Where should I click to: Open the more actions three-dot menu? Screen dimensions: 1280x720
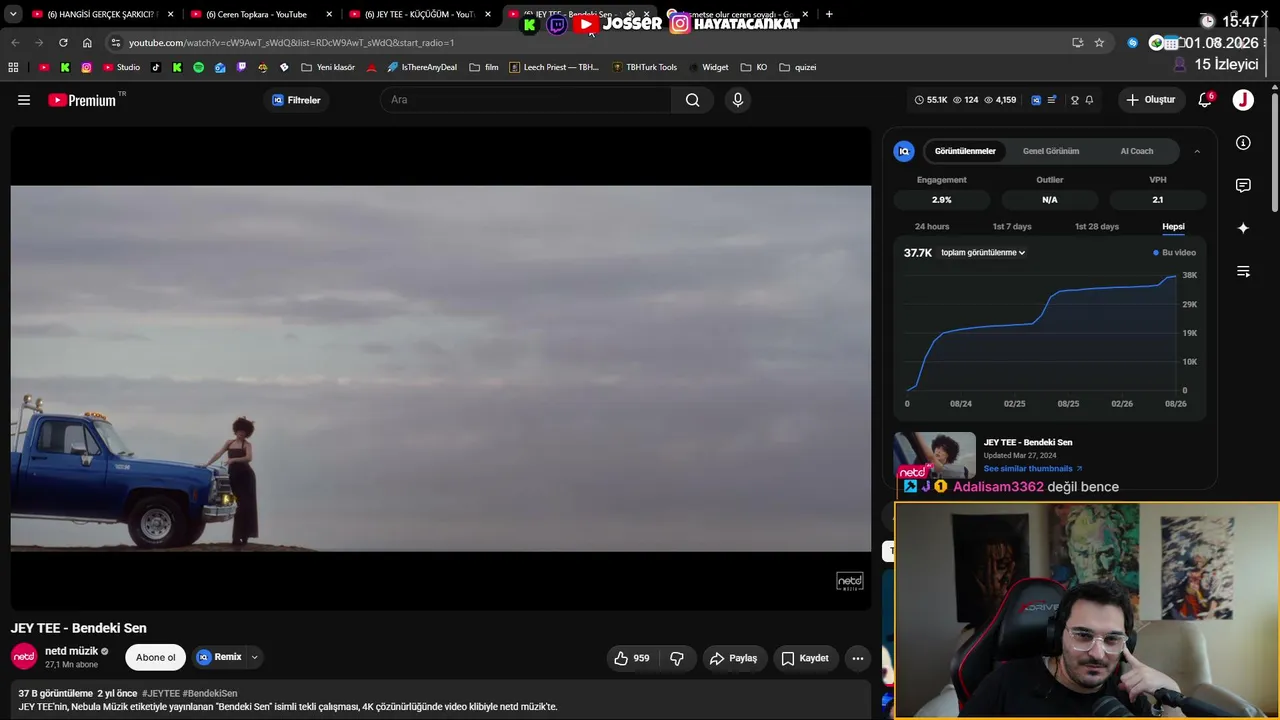pos(858,658)
